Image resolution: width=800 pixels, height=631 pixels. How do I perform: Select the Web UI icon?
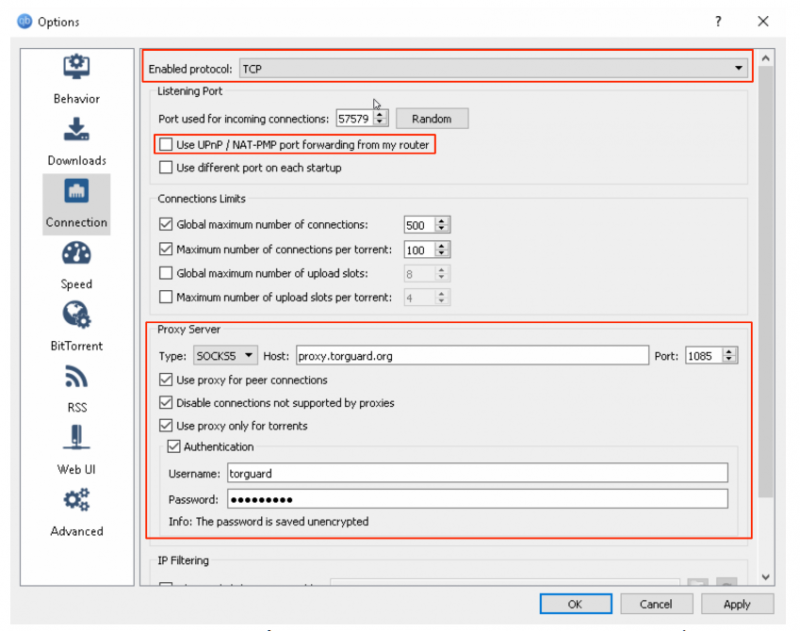(76, 438)
